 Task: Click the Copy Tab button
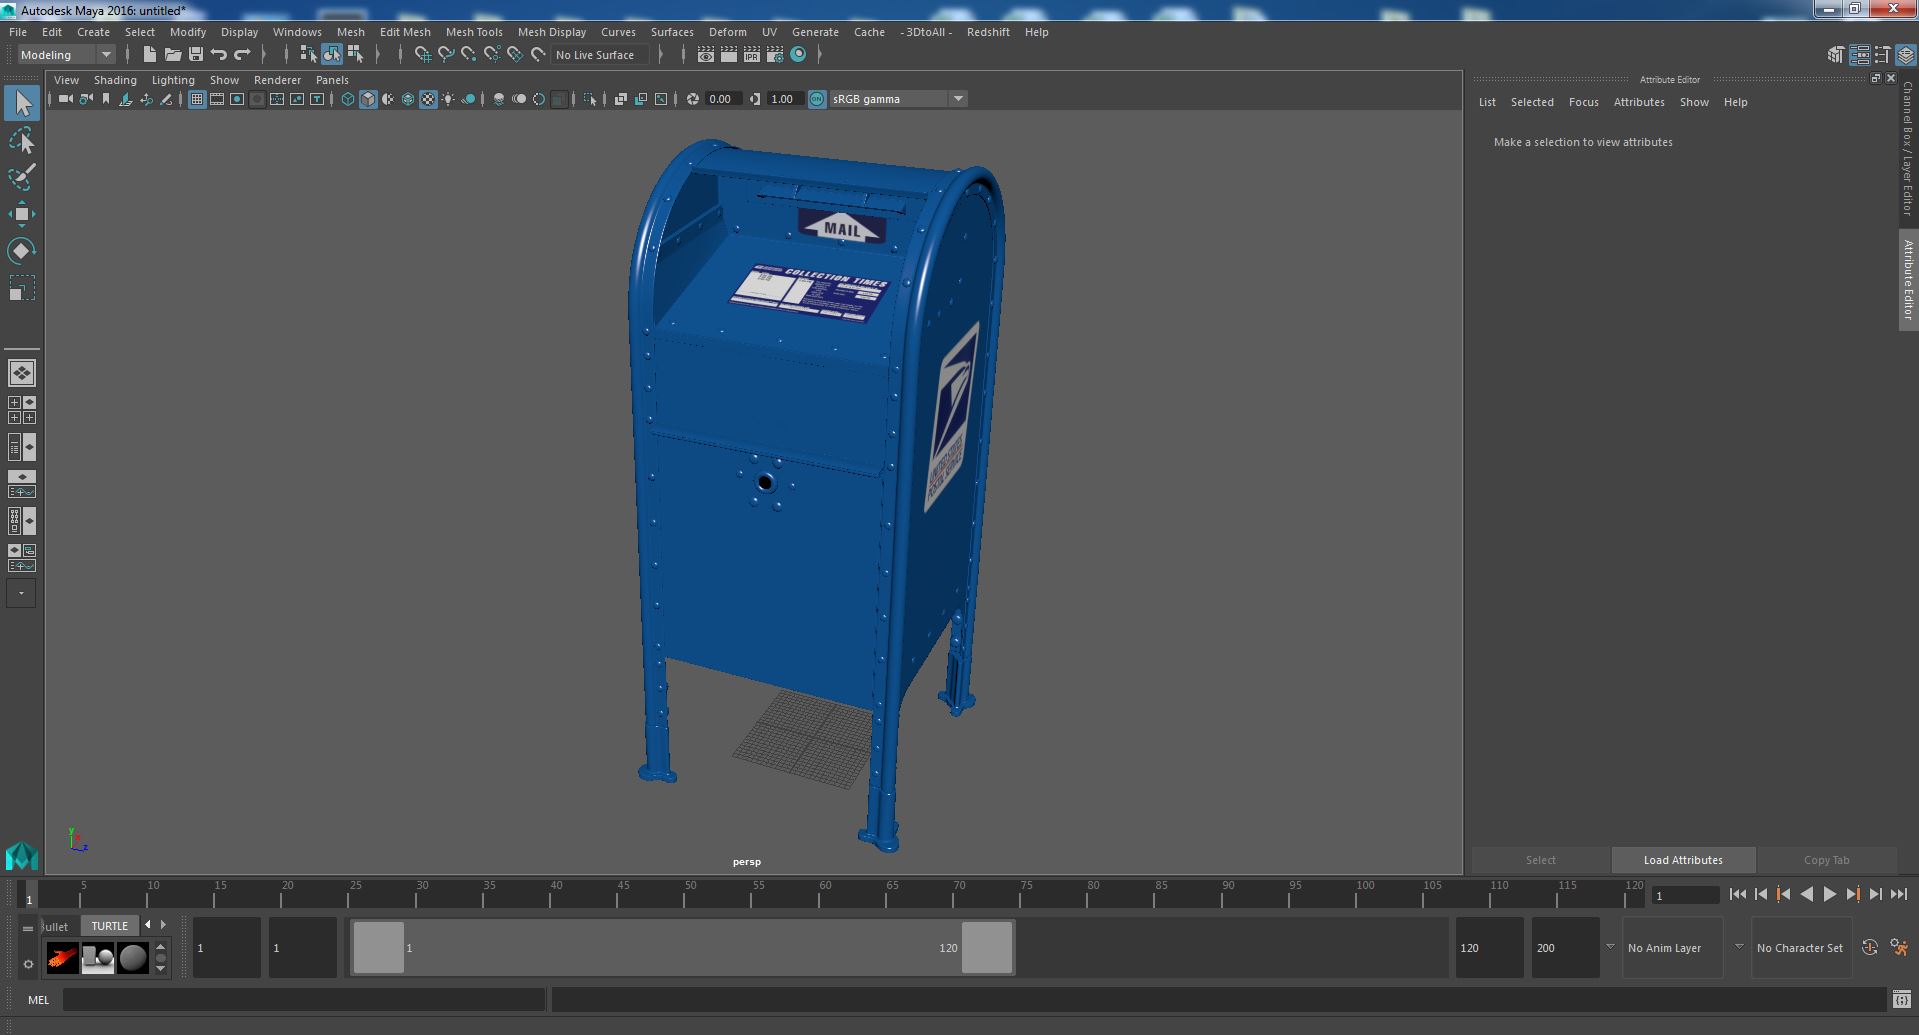pos(1826,860)
